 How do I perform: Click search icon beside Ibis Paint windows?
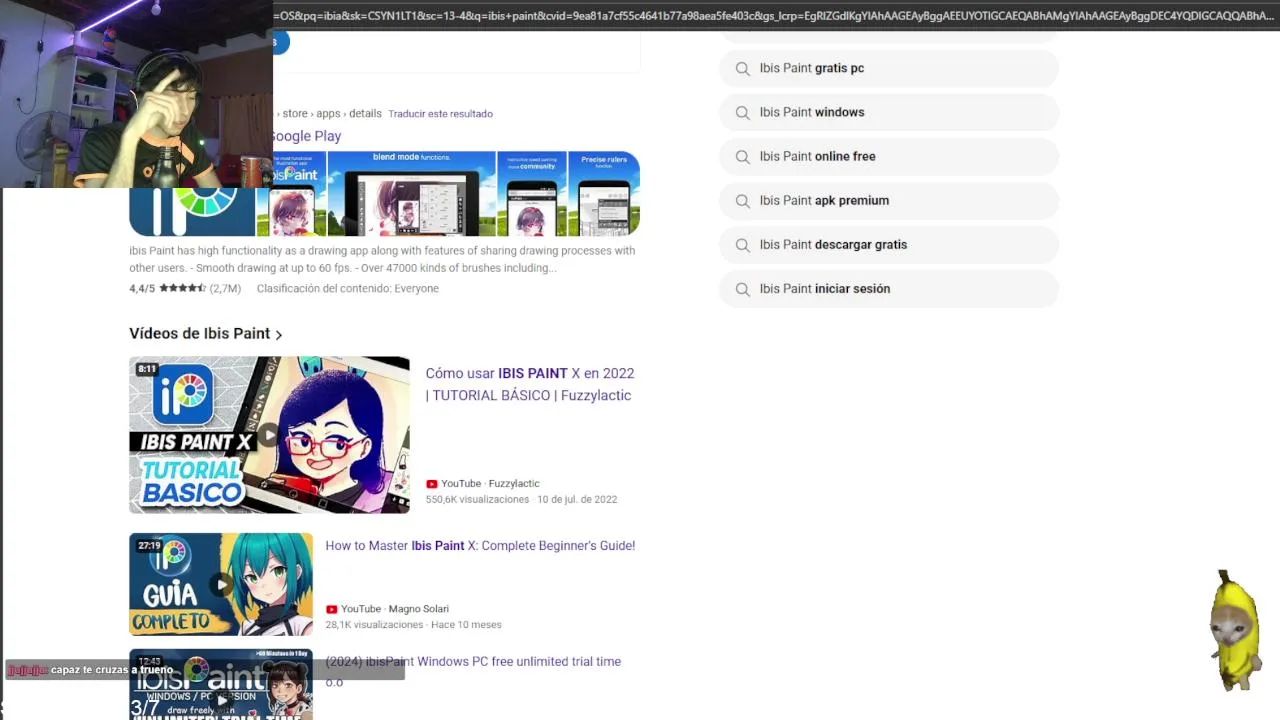742,113
